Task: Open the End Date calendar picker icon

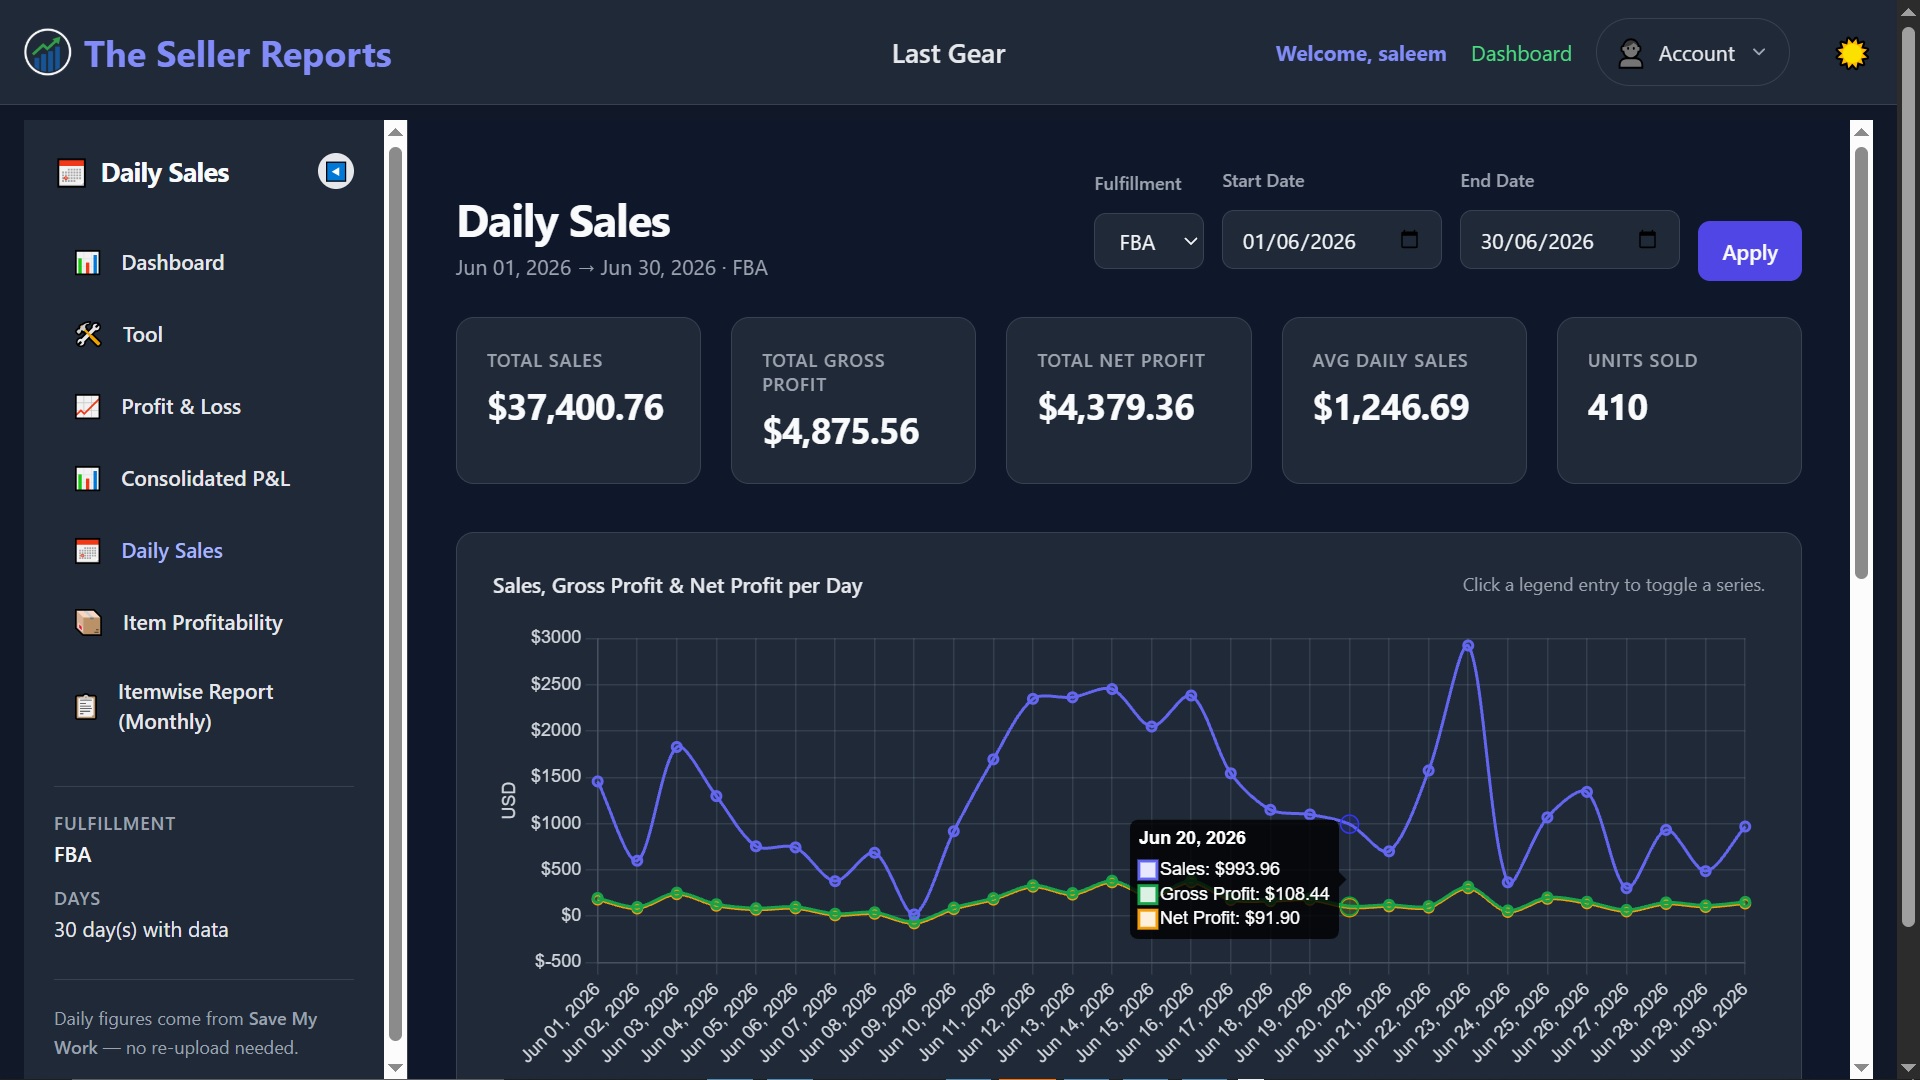Action: 1647,239
